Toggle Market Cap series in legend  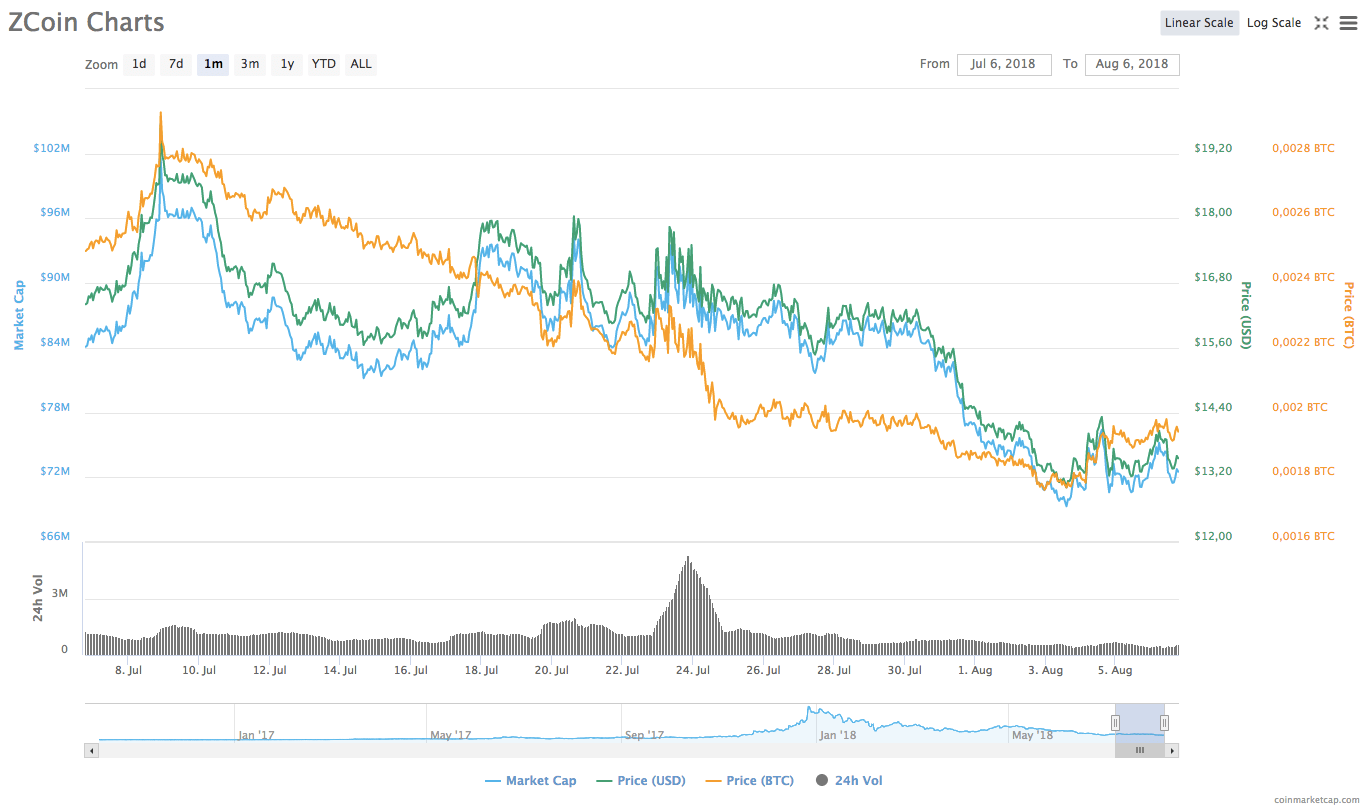(530, 781)
